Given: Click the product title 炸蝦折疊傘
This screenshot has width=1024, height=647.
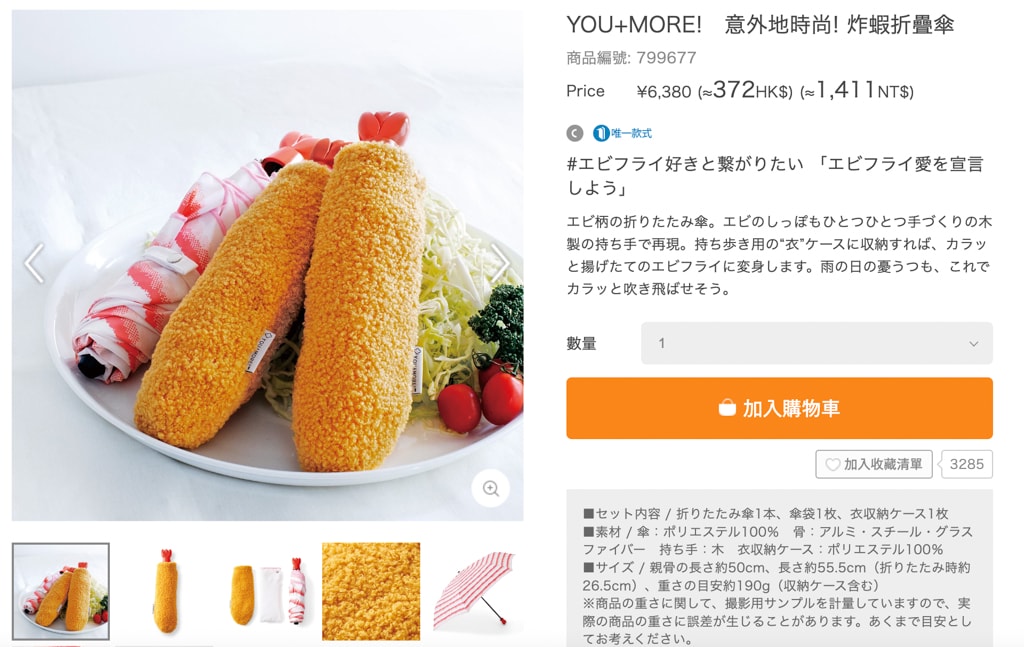Looking at the screenshot, I should click(x=901, y=25).
